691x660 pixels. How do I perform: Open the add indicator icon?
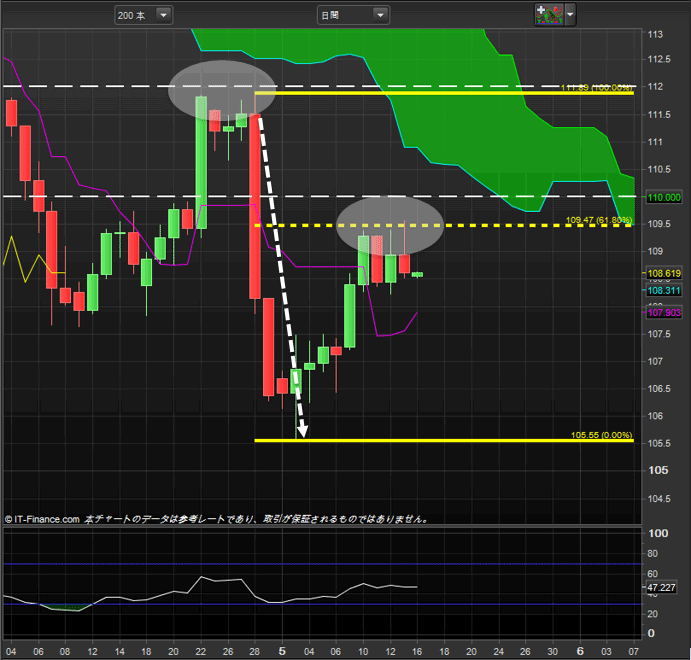tap(549, 15)
